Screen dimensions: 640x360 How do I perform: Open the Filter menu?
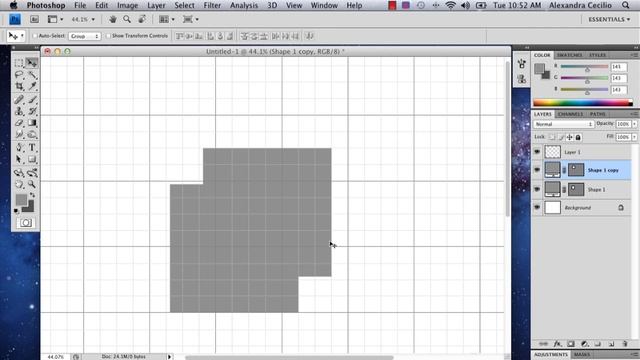coord(212,5)
